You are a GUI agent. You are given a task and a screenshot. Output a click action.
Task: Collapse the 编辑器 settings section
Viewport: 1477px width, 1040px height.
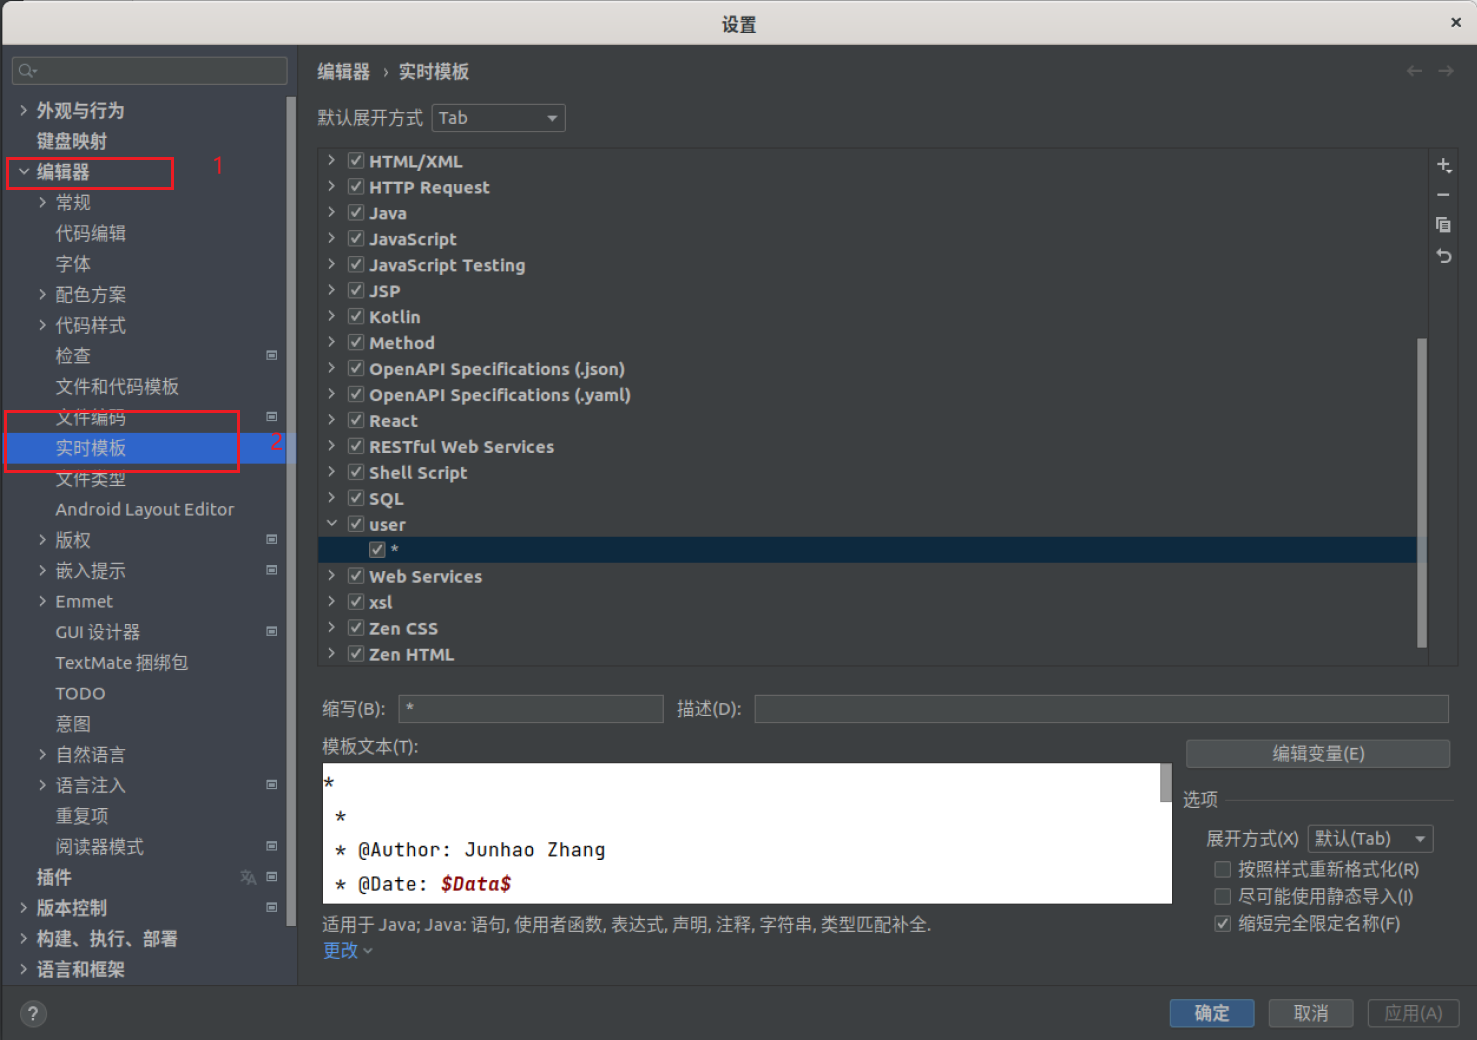pos(24,172)
